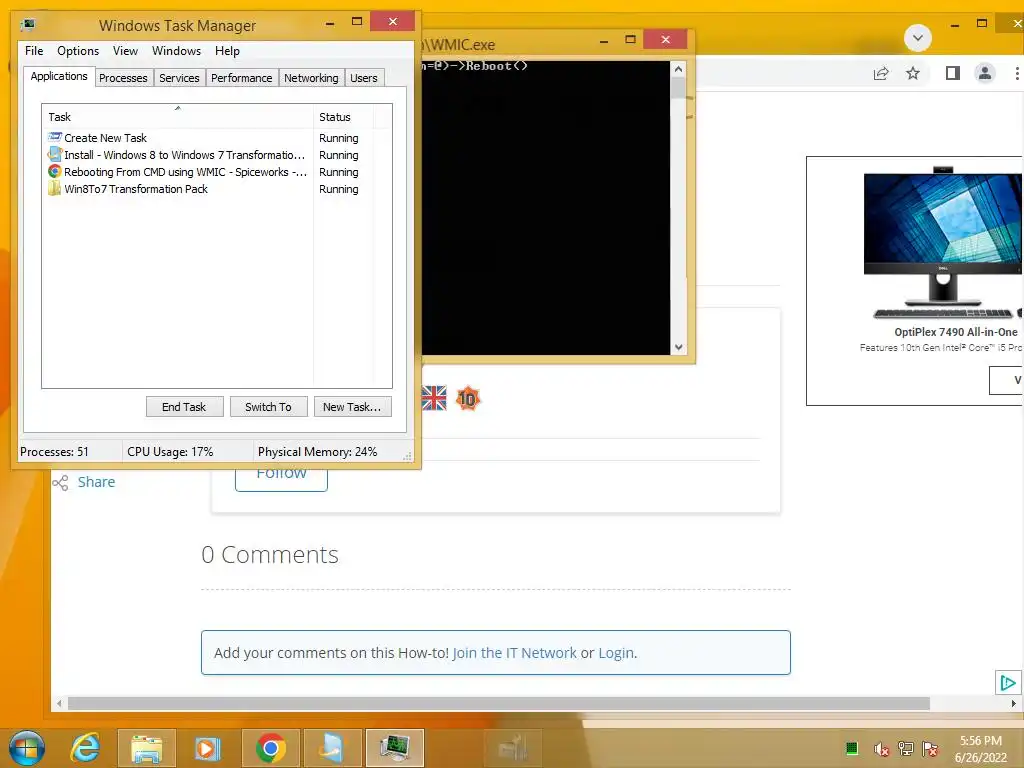Bookmark this page with the star icon

click(x=913, y=73)
